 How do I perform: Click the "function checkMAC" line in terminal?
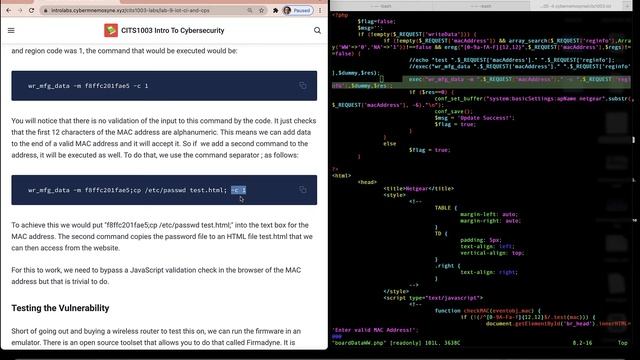click(488, 311)
